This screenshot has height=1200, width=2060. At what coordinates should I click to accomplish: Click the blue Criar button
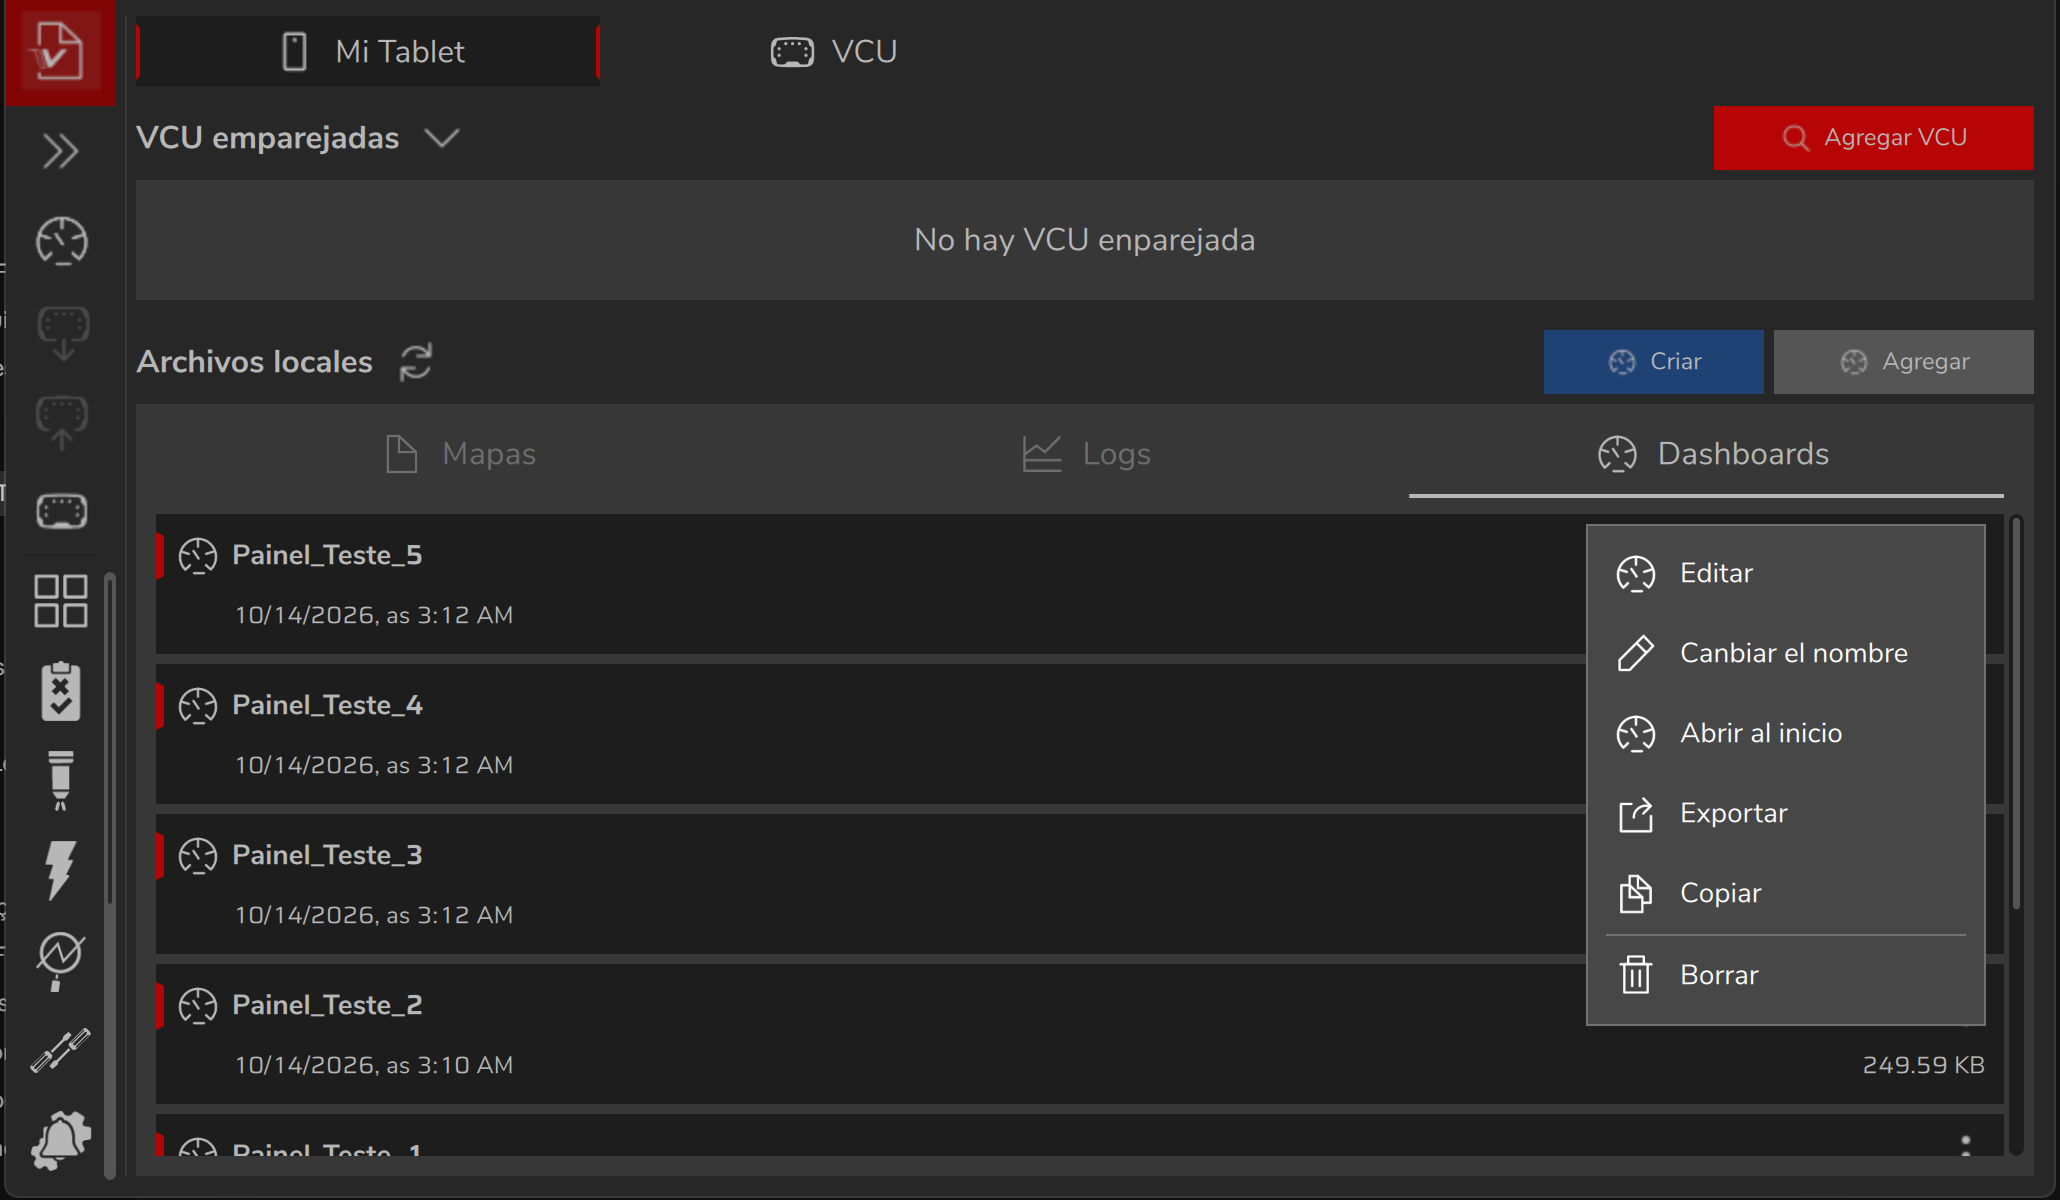1653,362
